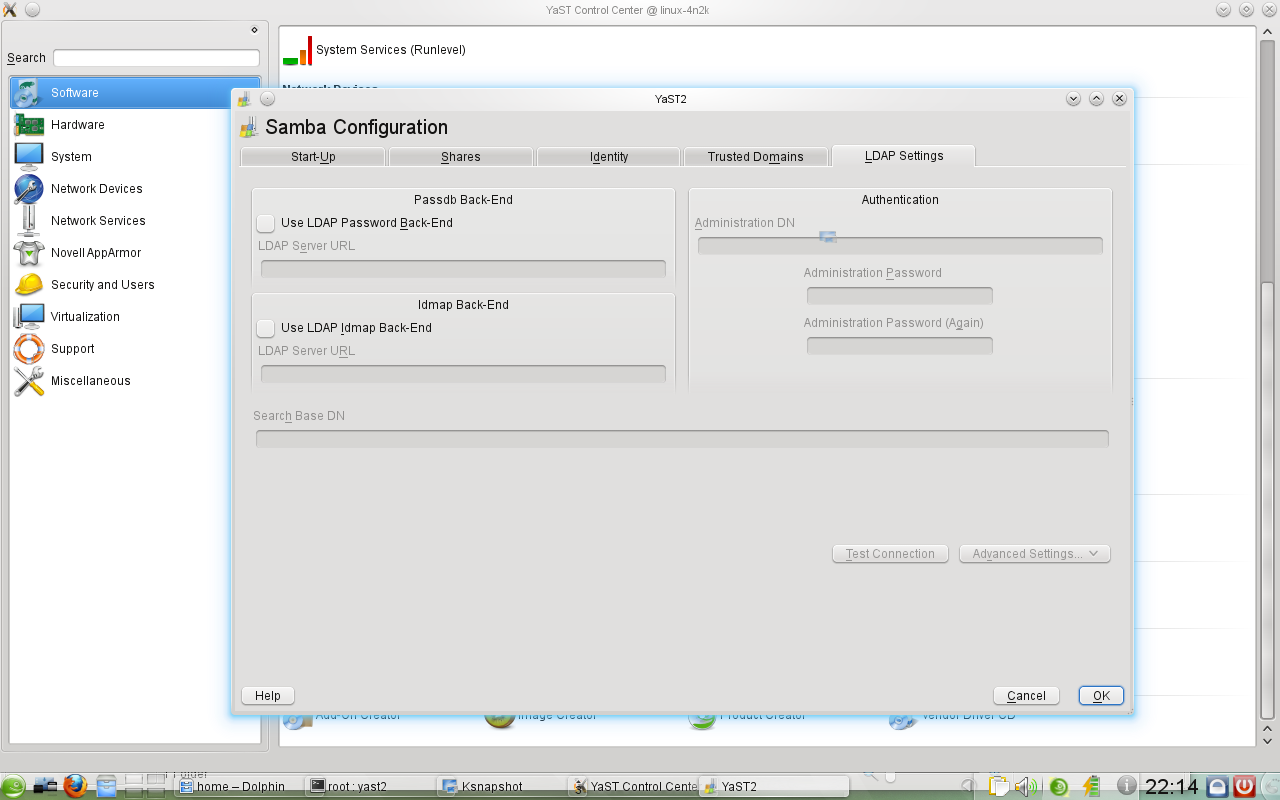1280x800 pixels.
Task: Click the Administration DN field
Action: click(900, 246)
